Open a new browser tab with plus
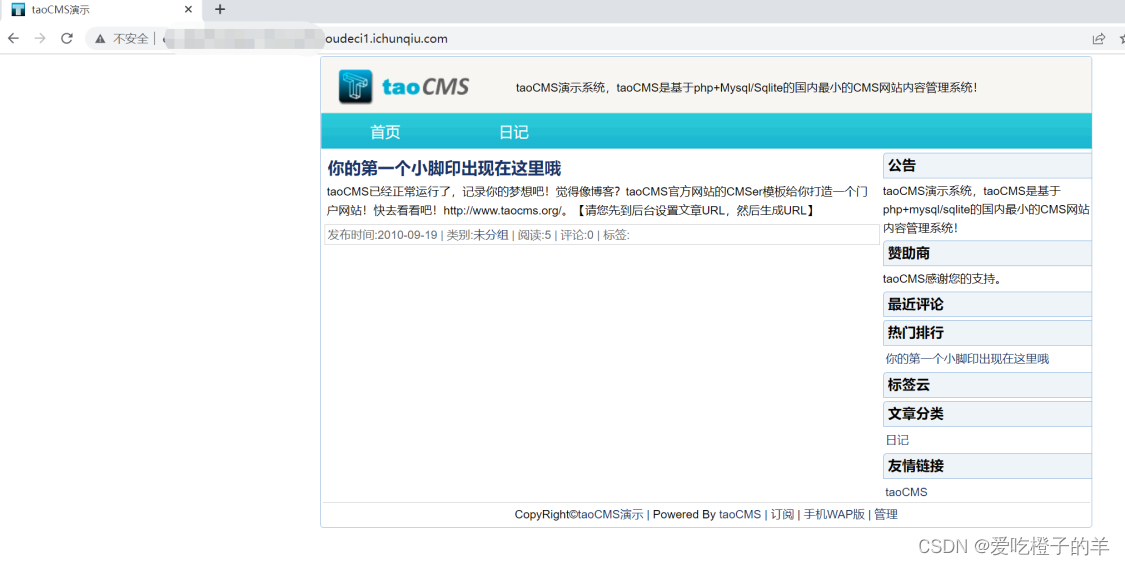 (220, 9)
